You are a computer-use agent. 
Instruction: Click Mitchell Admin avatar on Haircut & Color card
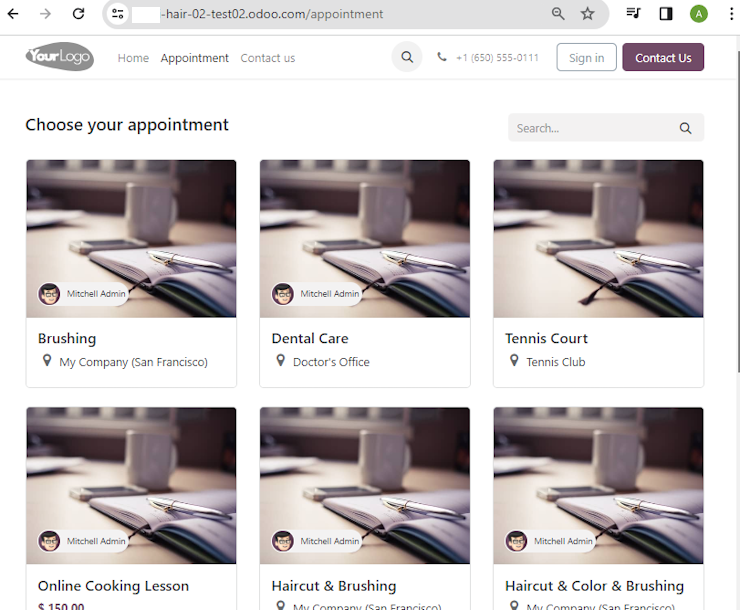click(516, 541)
